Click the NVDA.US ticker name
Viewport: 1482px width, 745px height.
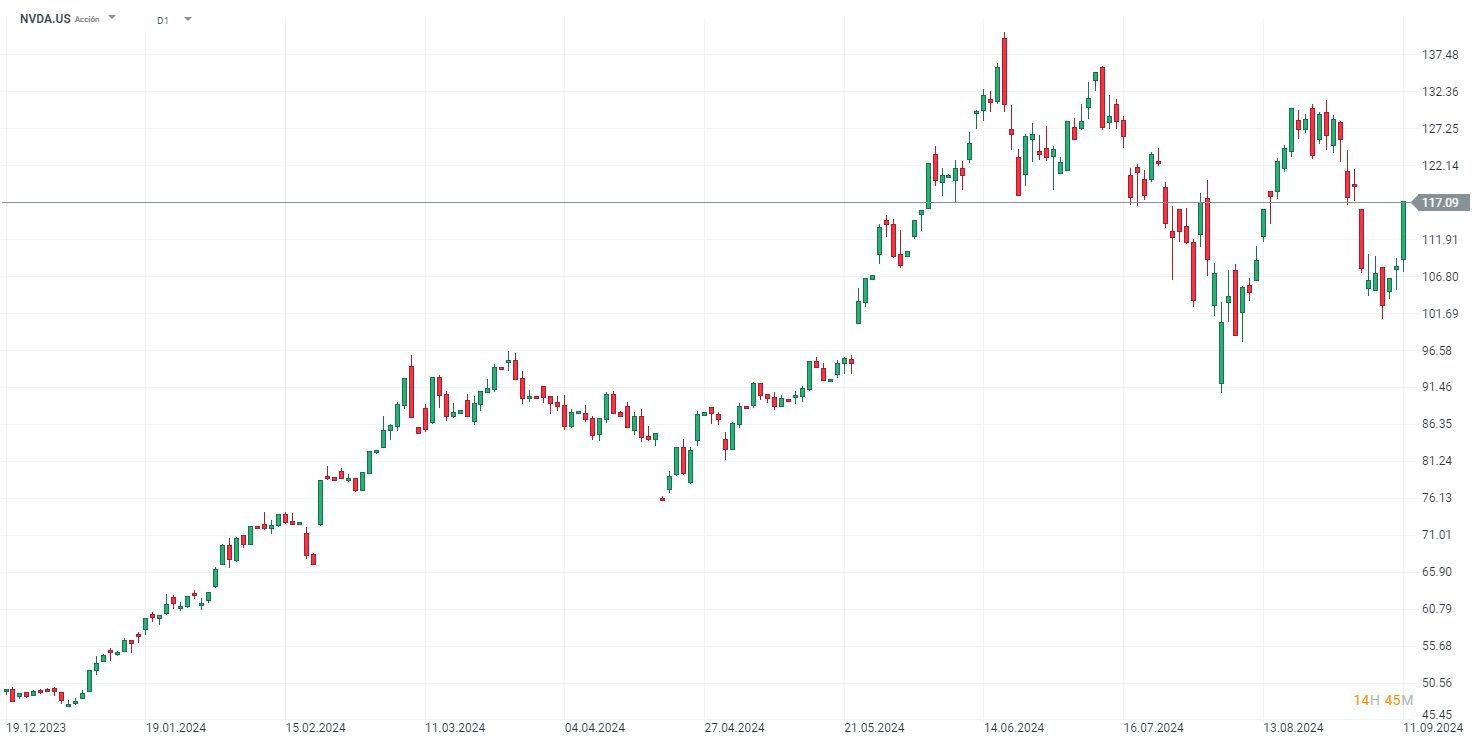[x=45, y=19]
